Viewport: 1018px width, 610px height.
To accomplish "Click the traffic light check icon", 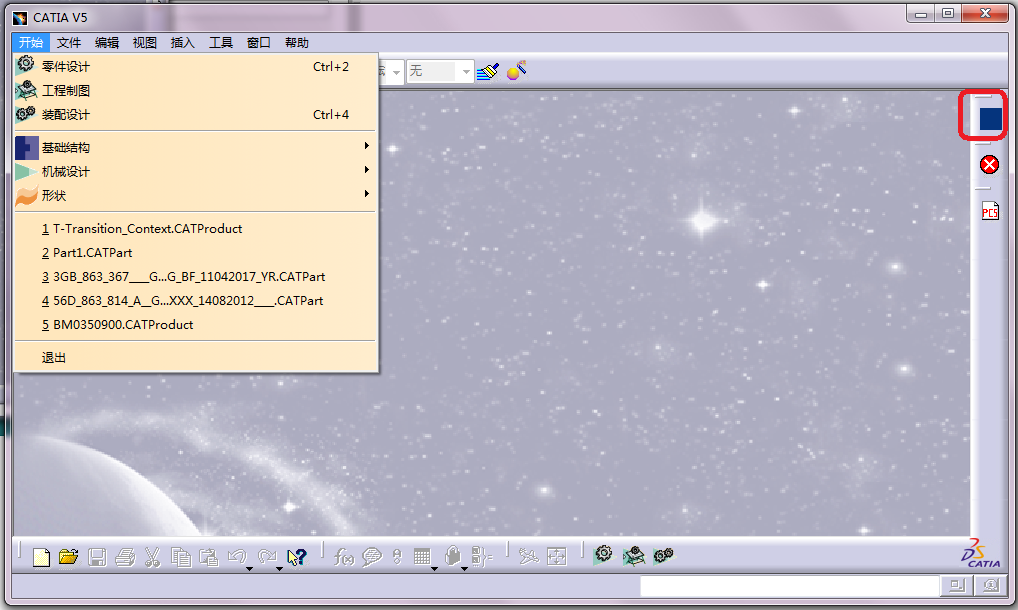I will pos(397,557).
